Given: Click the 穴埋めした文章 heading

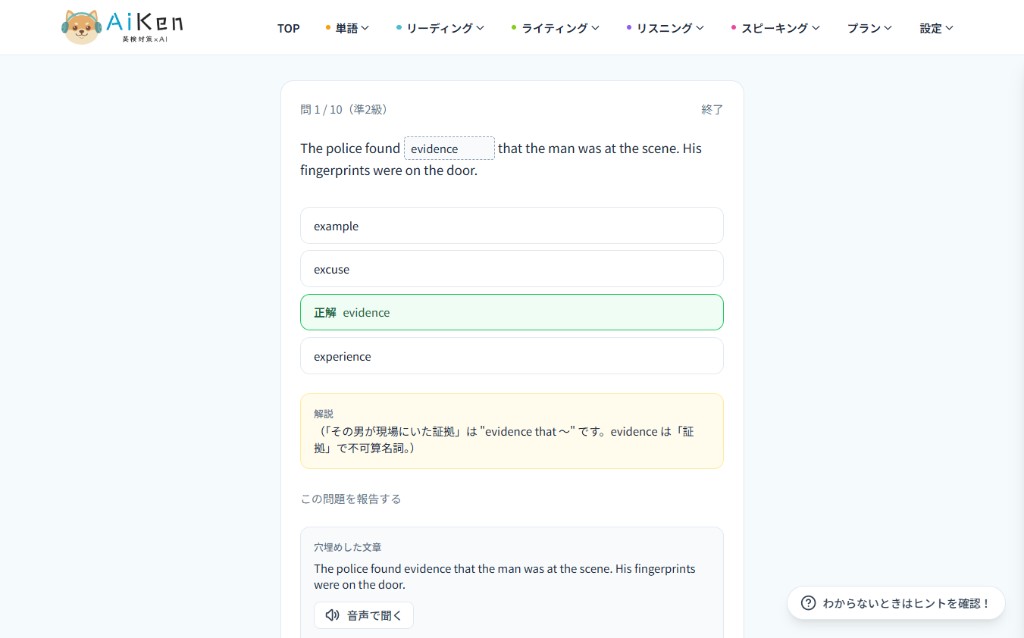Looking at the screenshot, I should [x=347, y=547].
